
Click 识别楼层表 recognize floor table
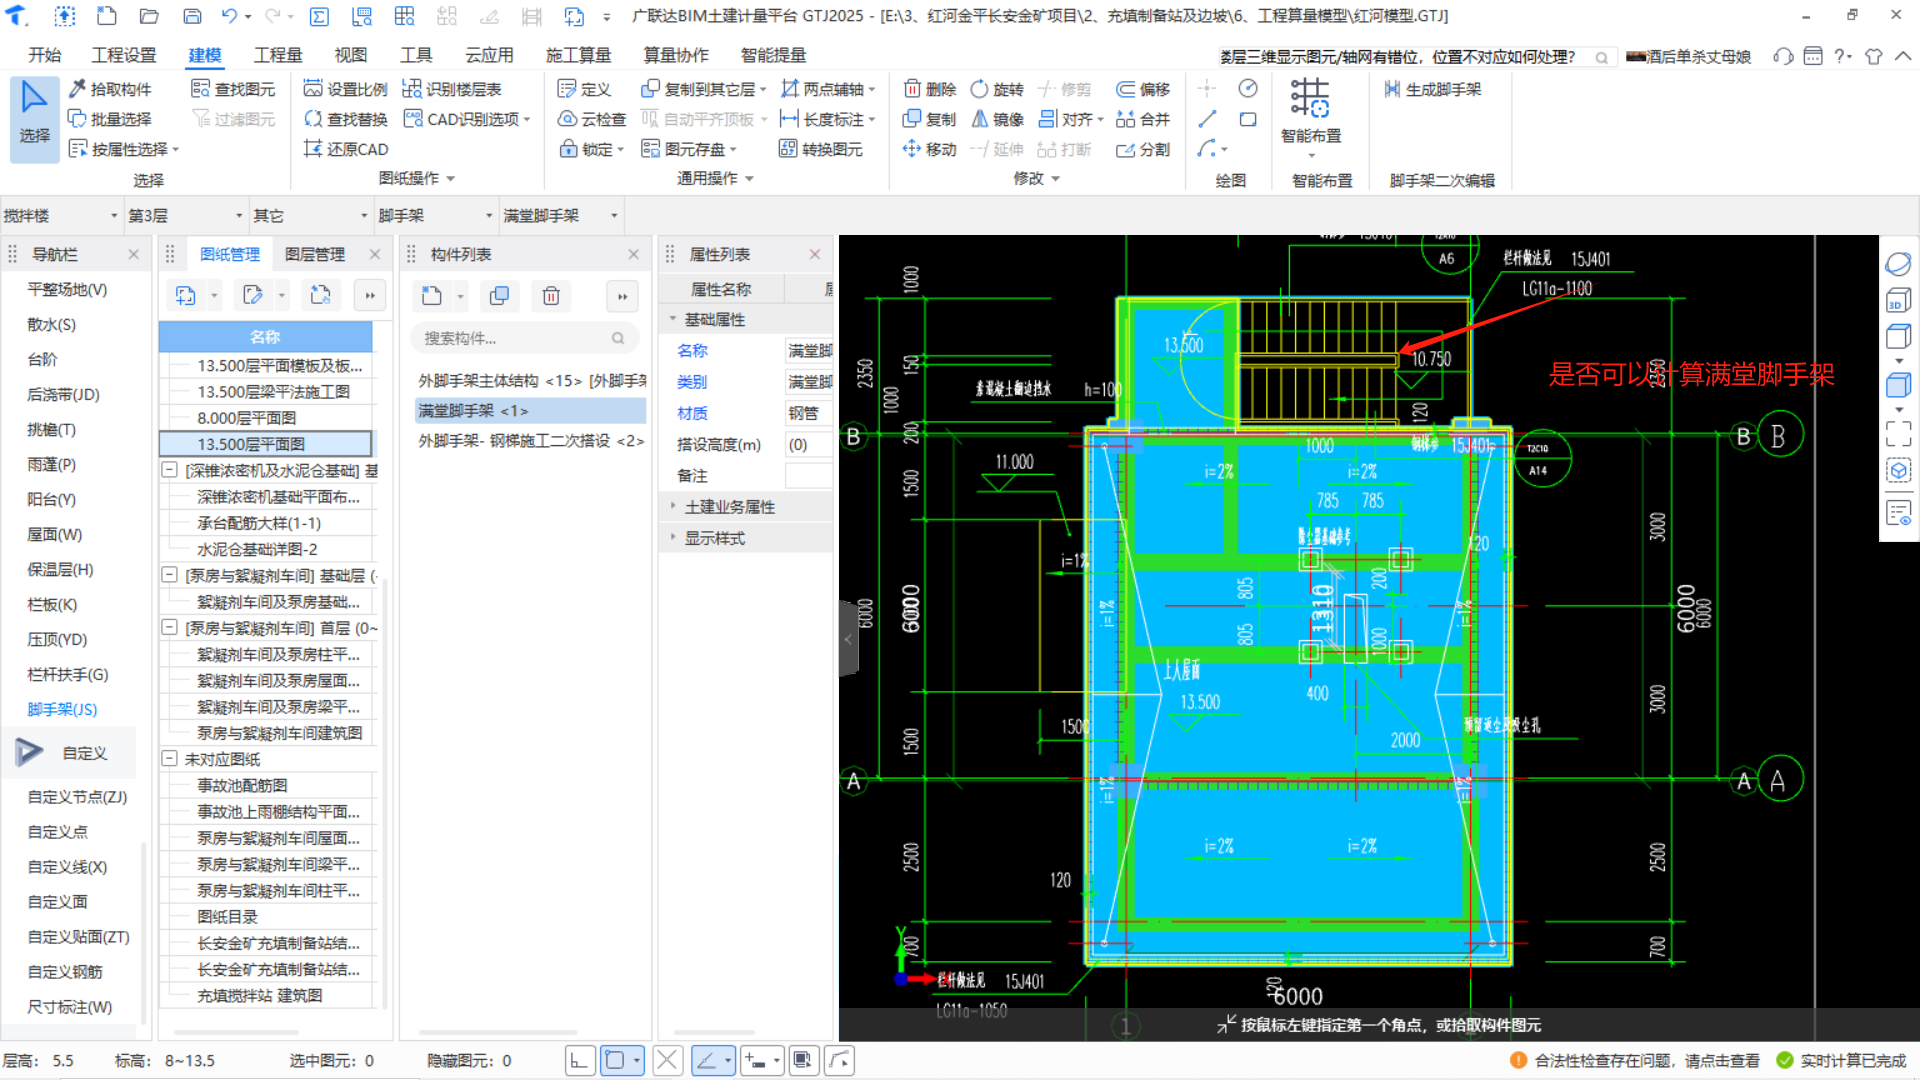pos(452,89)
